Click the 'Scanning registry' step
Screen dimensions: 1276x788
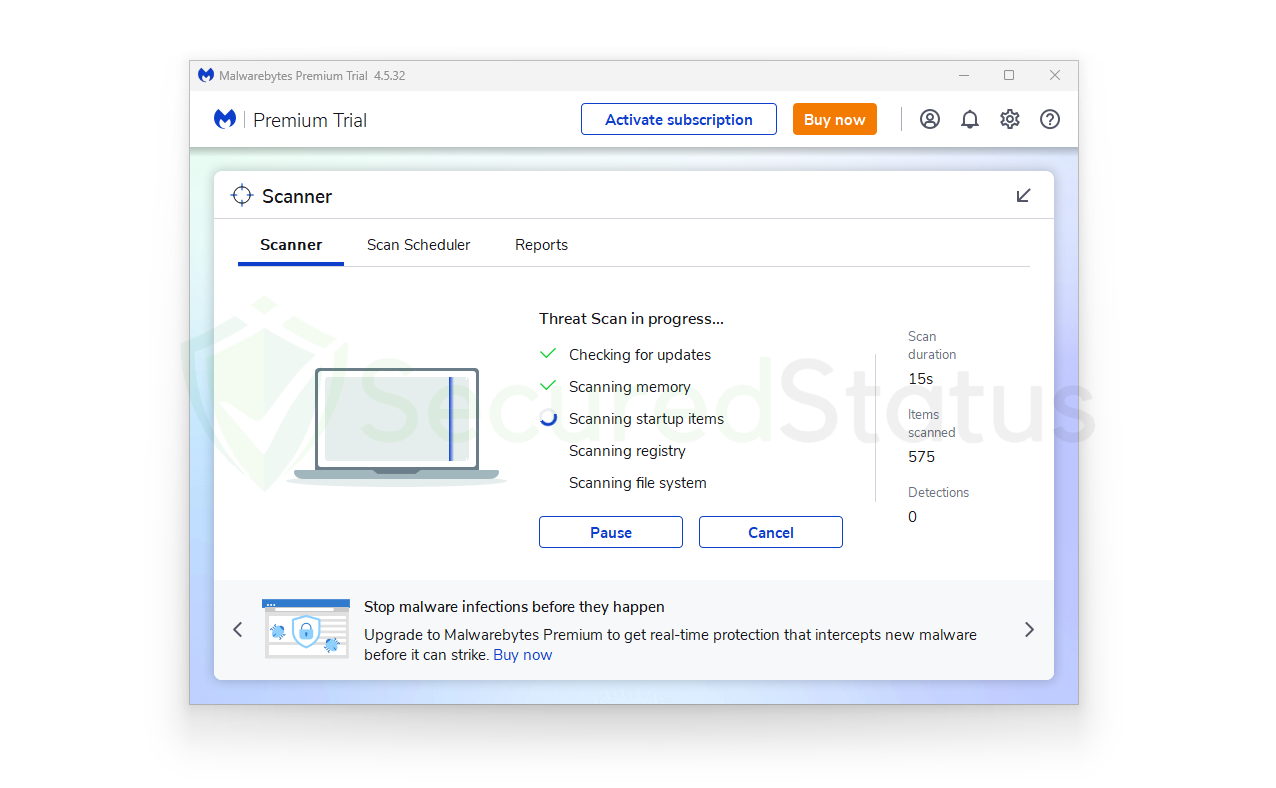[627, 451]
